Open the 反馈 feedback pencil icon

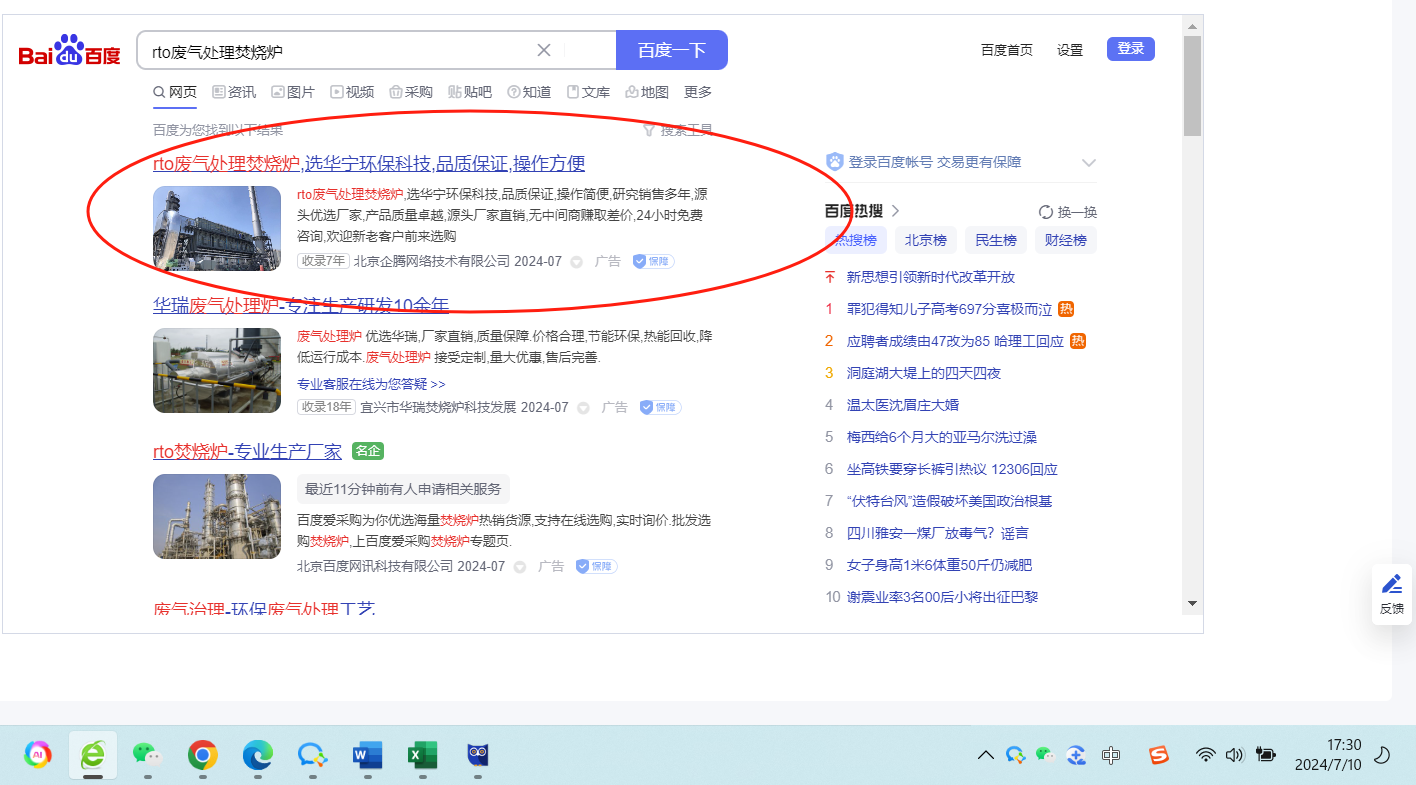coord(1391,585)
